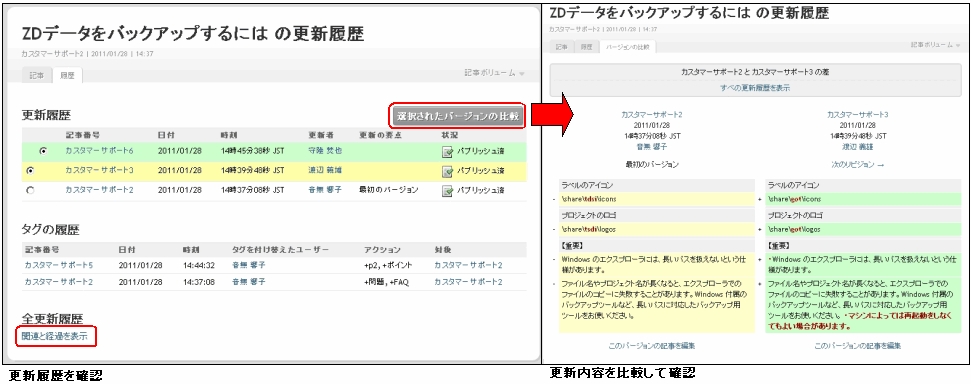This screenshot has height=384, width=971.
Task: Click publish status icon in 最初のバージョン row
Action: point(448,191)
